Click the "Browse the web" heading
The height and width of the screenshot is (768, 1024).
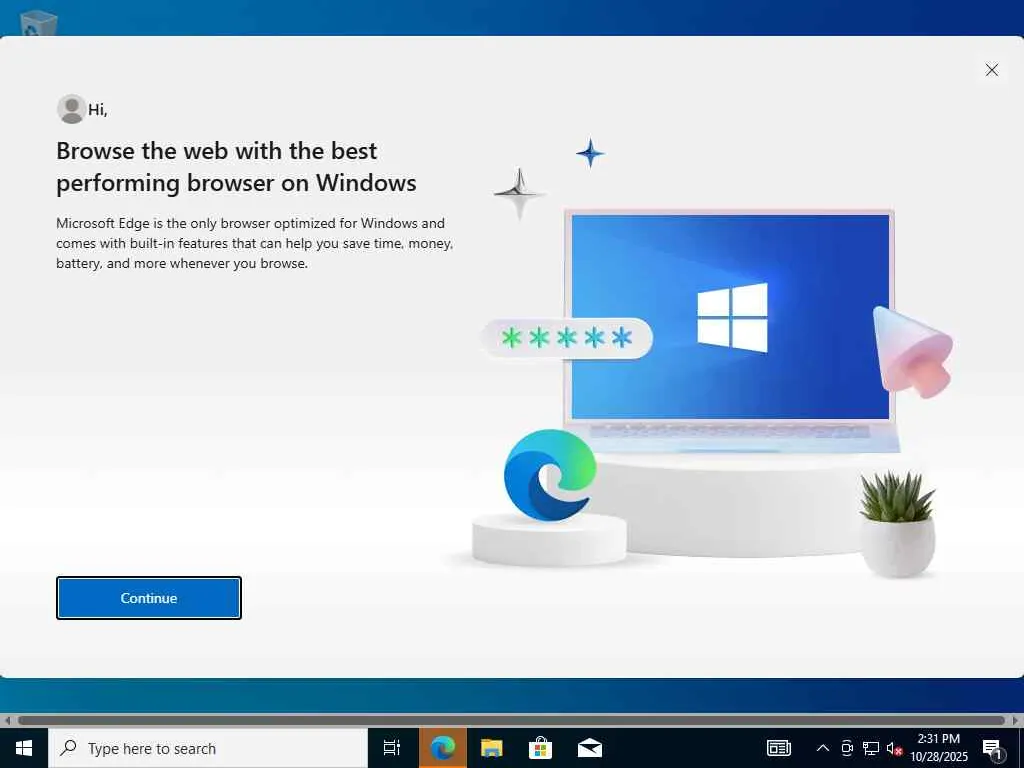click(x=236, y=167)
